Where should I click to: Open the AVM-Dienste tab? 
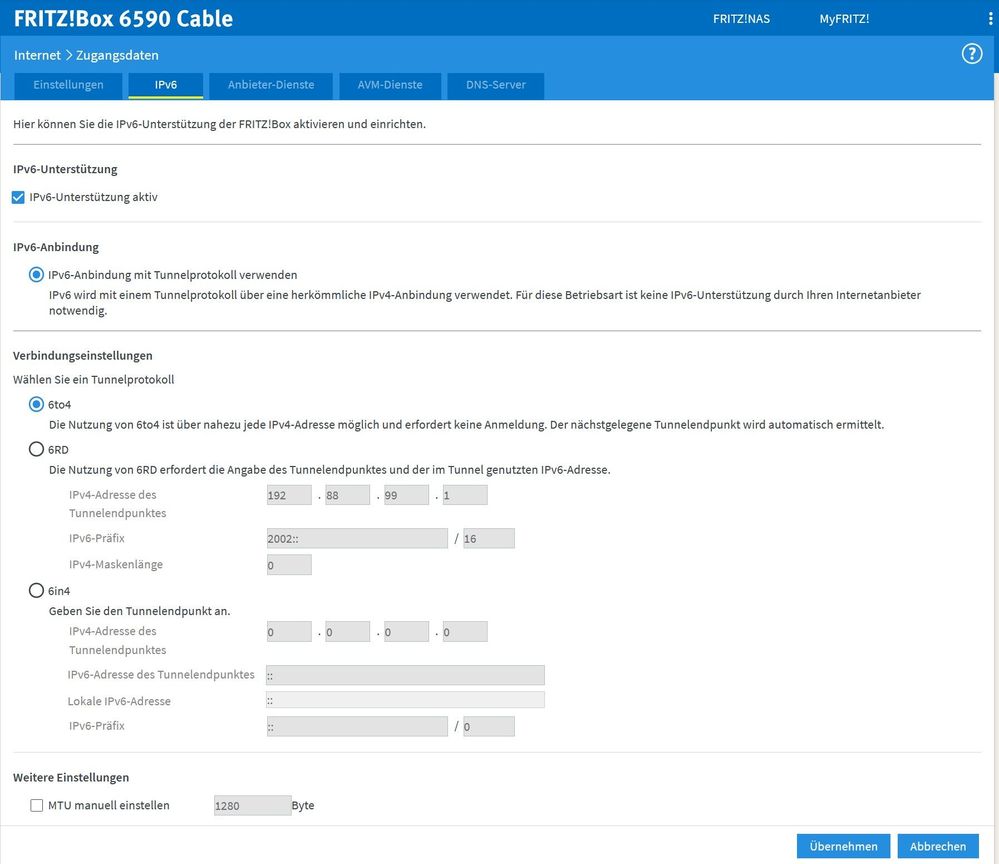[x=390, y=85]
